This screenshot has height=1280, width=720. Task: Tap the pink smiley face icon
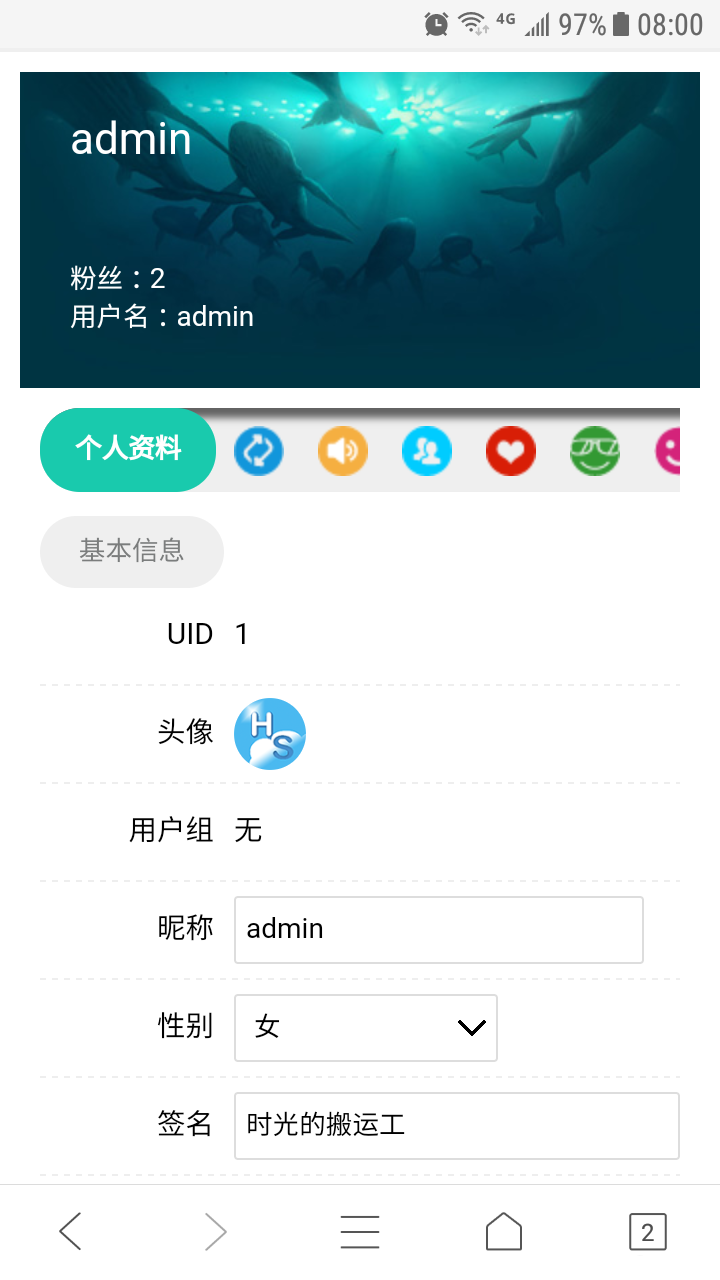(x=668, y=451)
